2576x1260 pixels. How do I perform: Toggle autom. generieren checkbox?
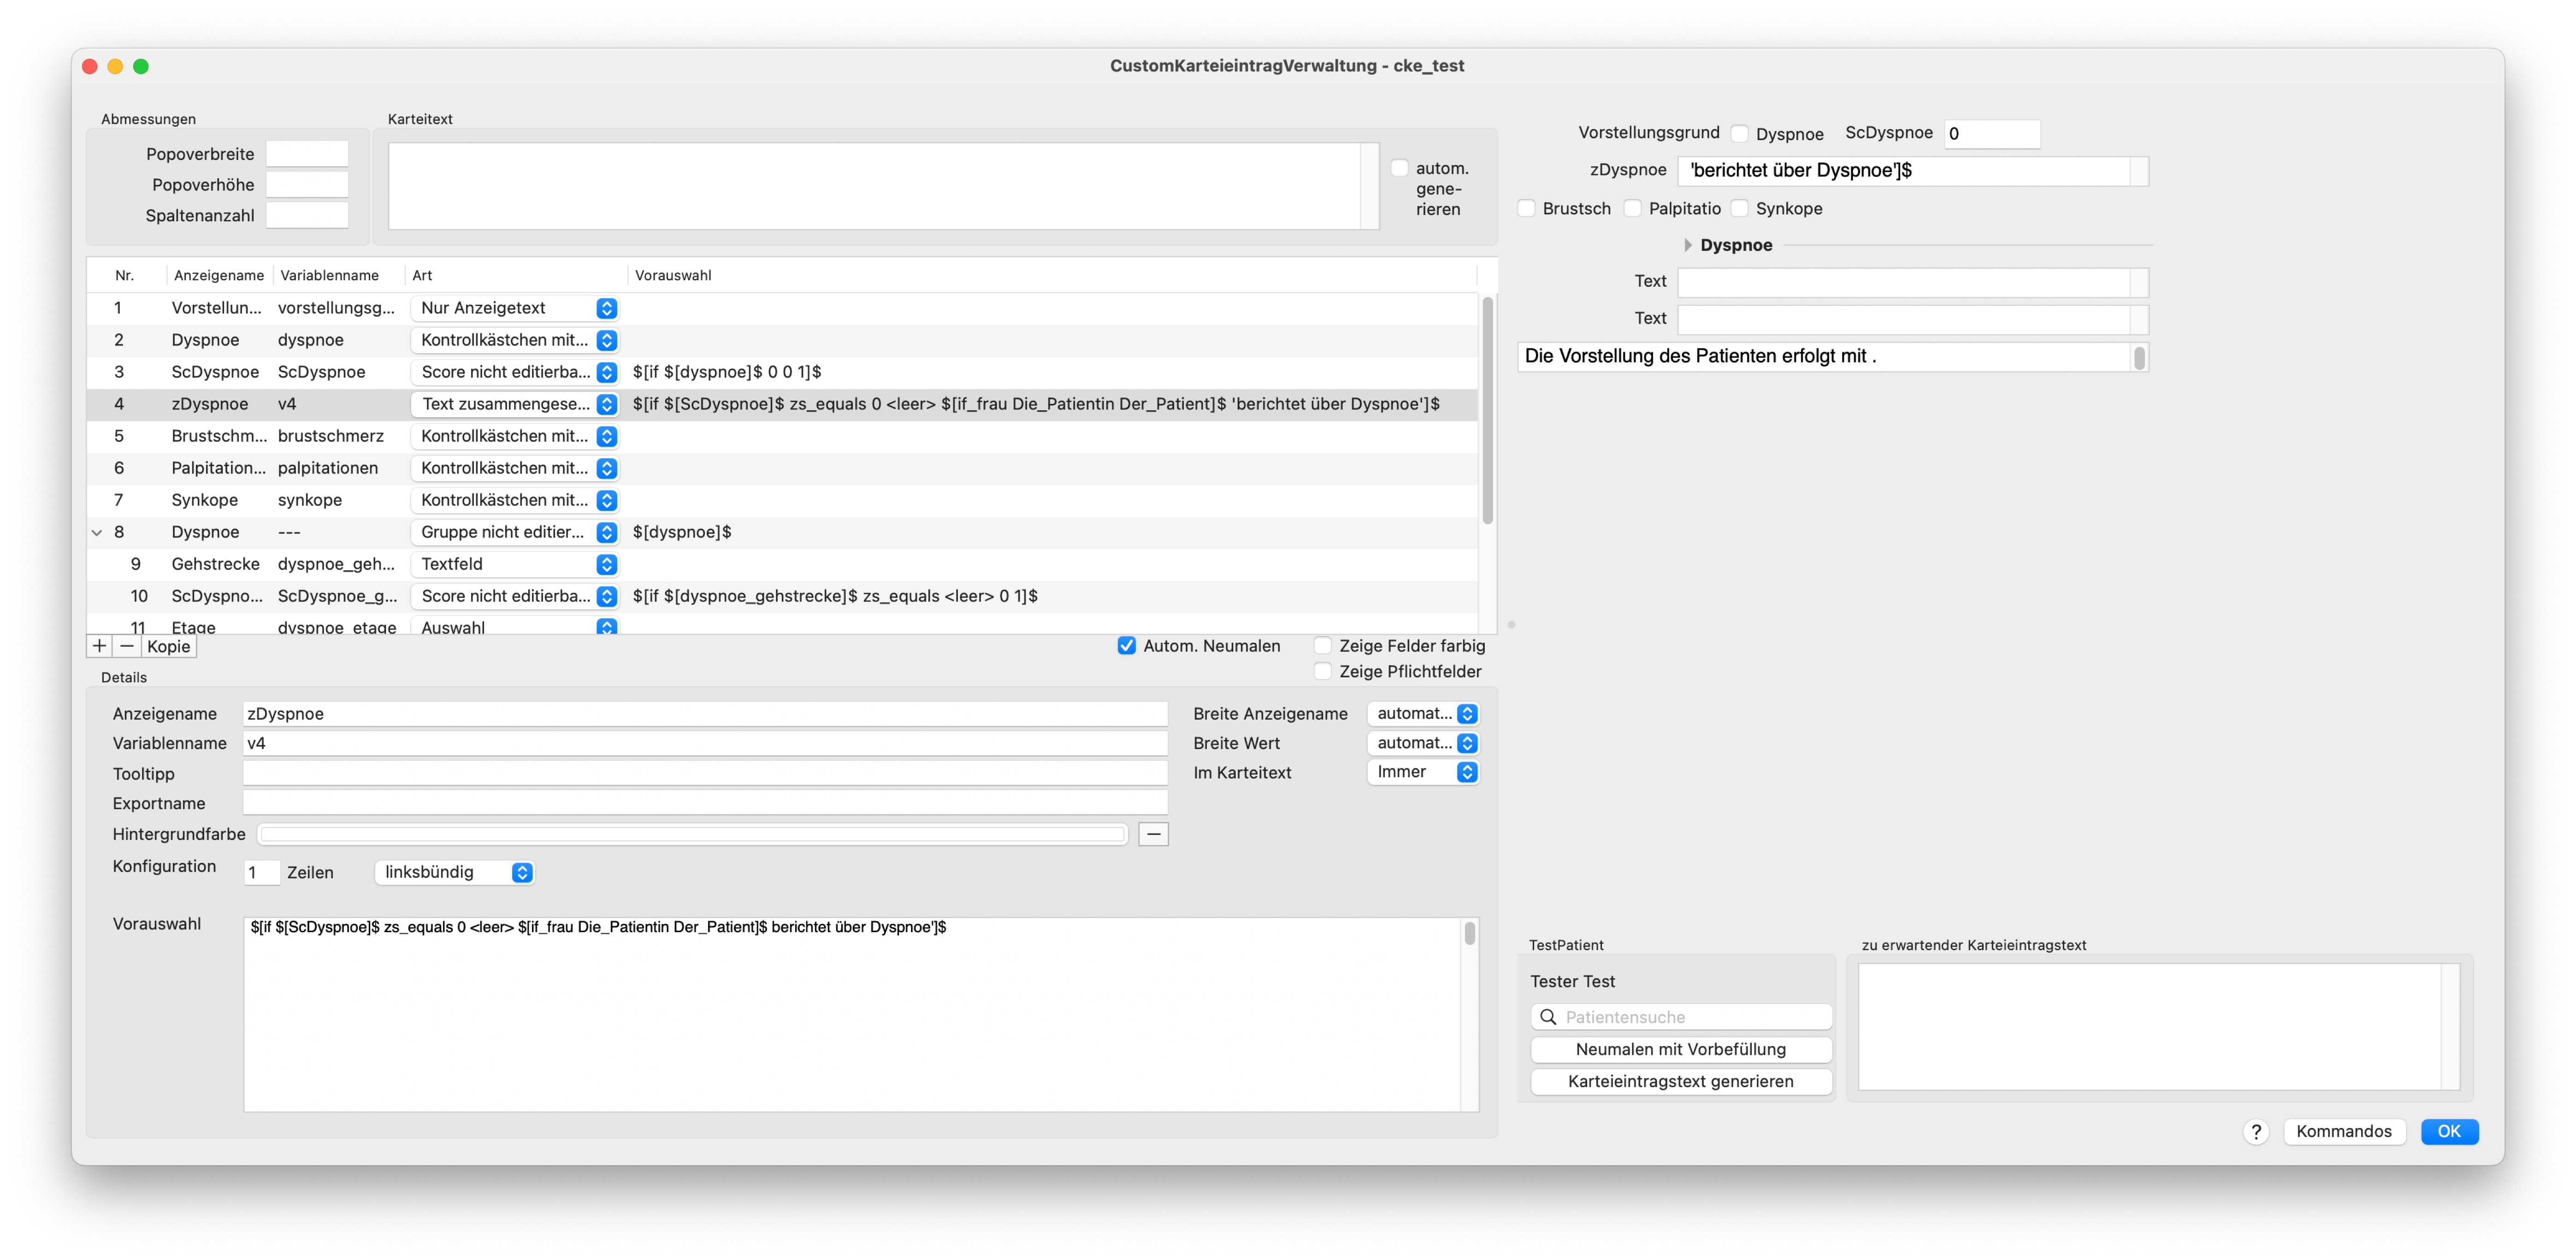pyautogui.click(x=1400, y=168)
